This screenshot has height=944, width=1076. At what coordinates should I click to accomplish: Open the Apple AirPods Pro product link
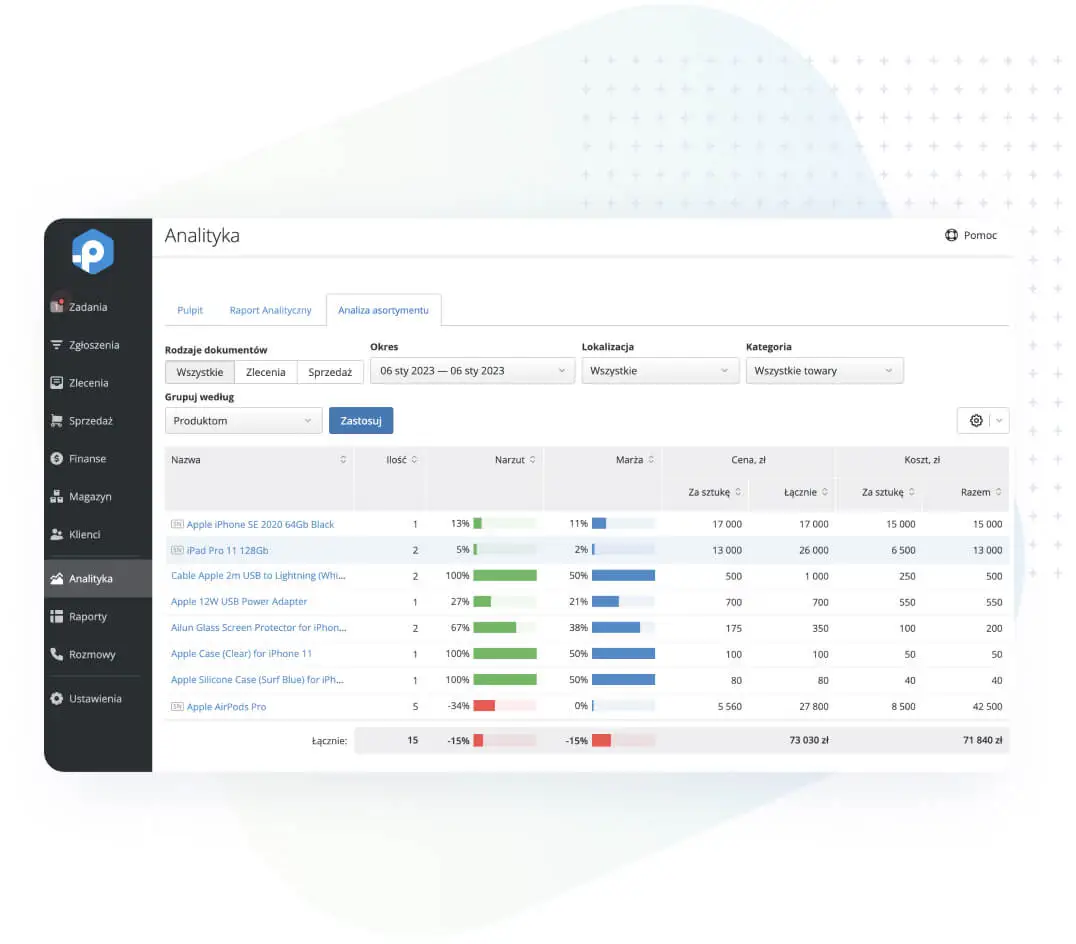226,707
